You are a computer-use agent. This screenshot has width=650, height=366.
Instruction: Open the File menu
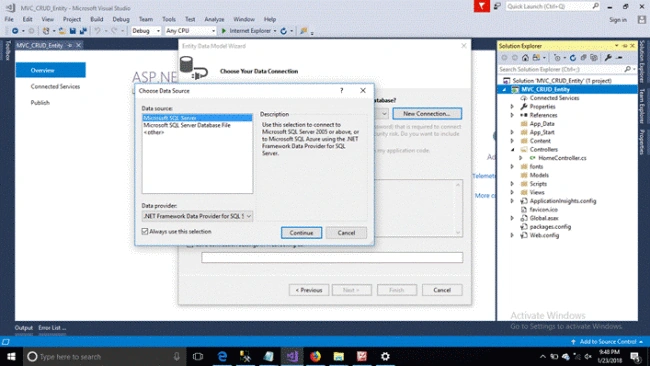(x=9, y=19)
